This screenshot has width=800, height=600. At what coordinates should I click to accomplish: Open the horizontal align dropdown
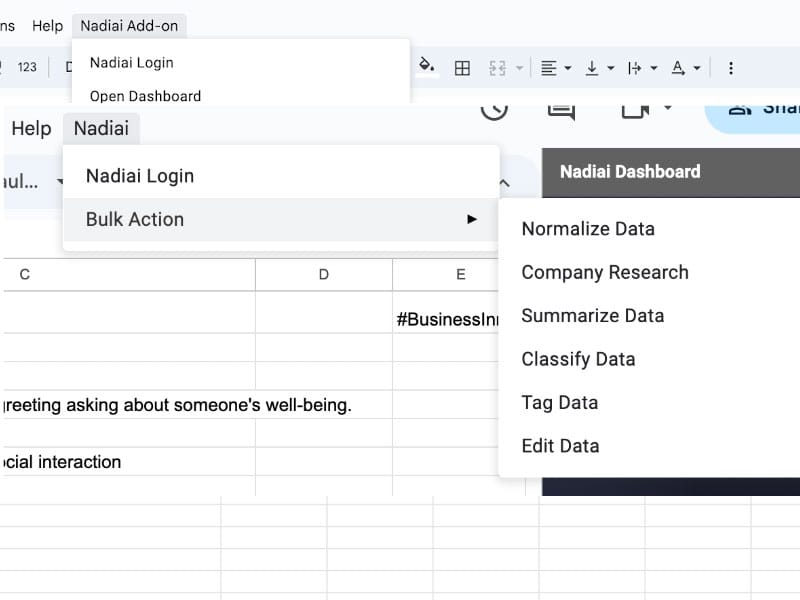pos(556,68)
